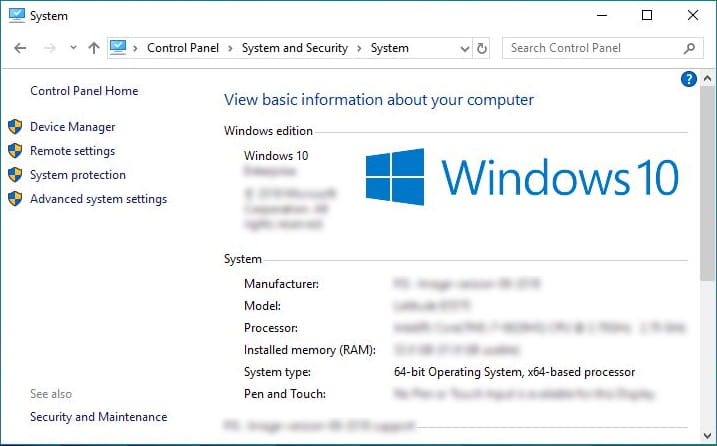Open Device Manager link

(x=73, y=127)
